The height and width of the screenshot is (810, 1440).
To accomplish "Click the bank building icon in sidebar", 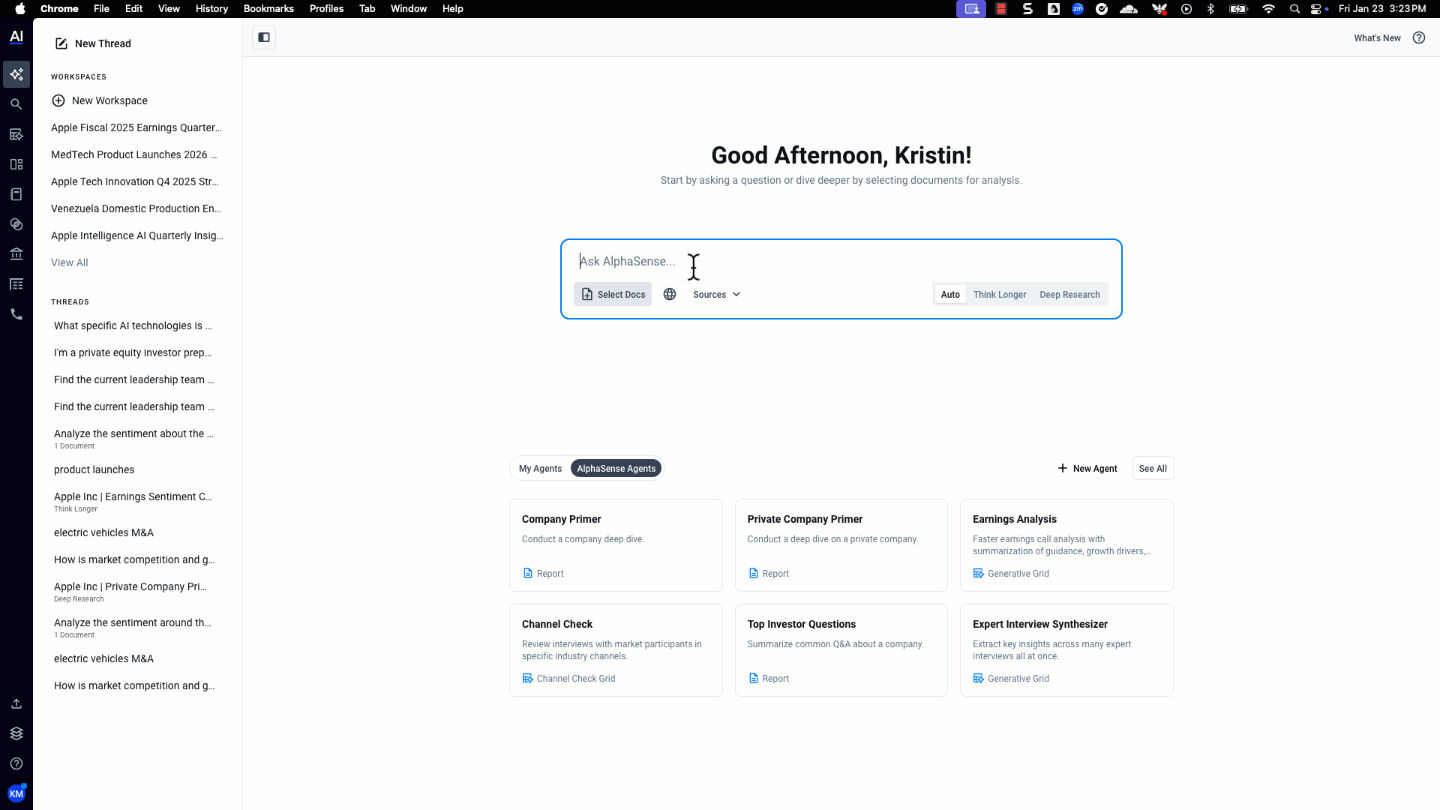I will pyautogui.click(x=16, y=254).
